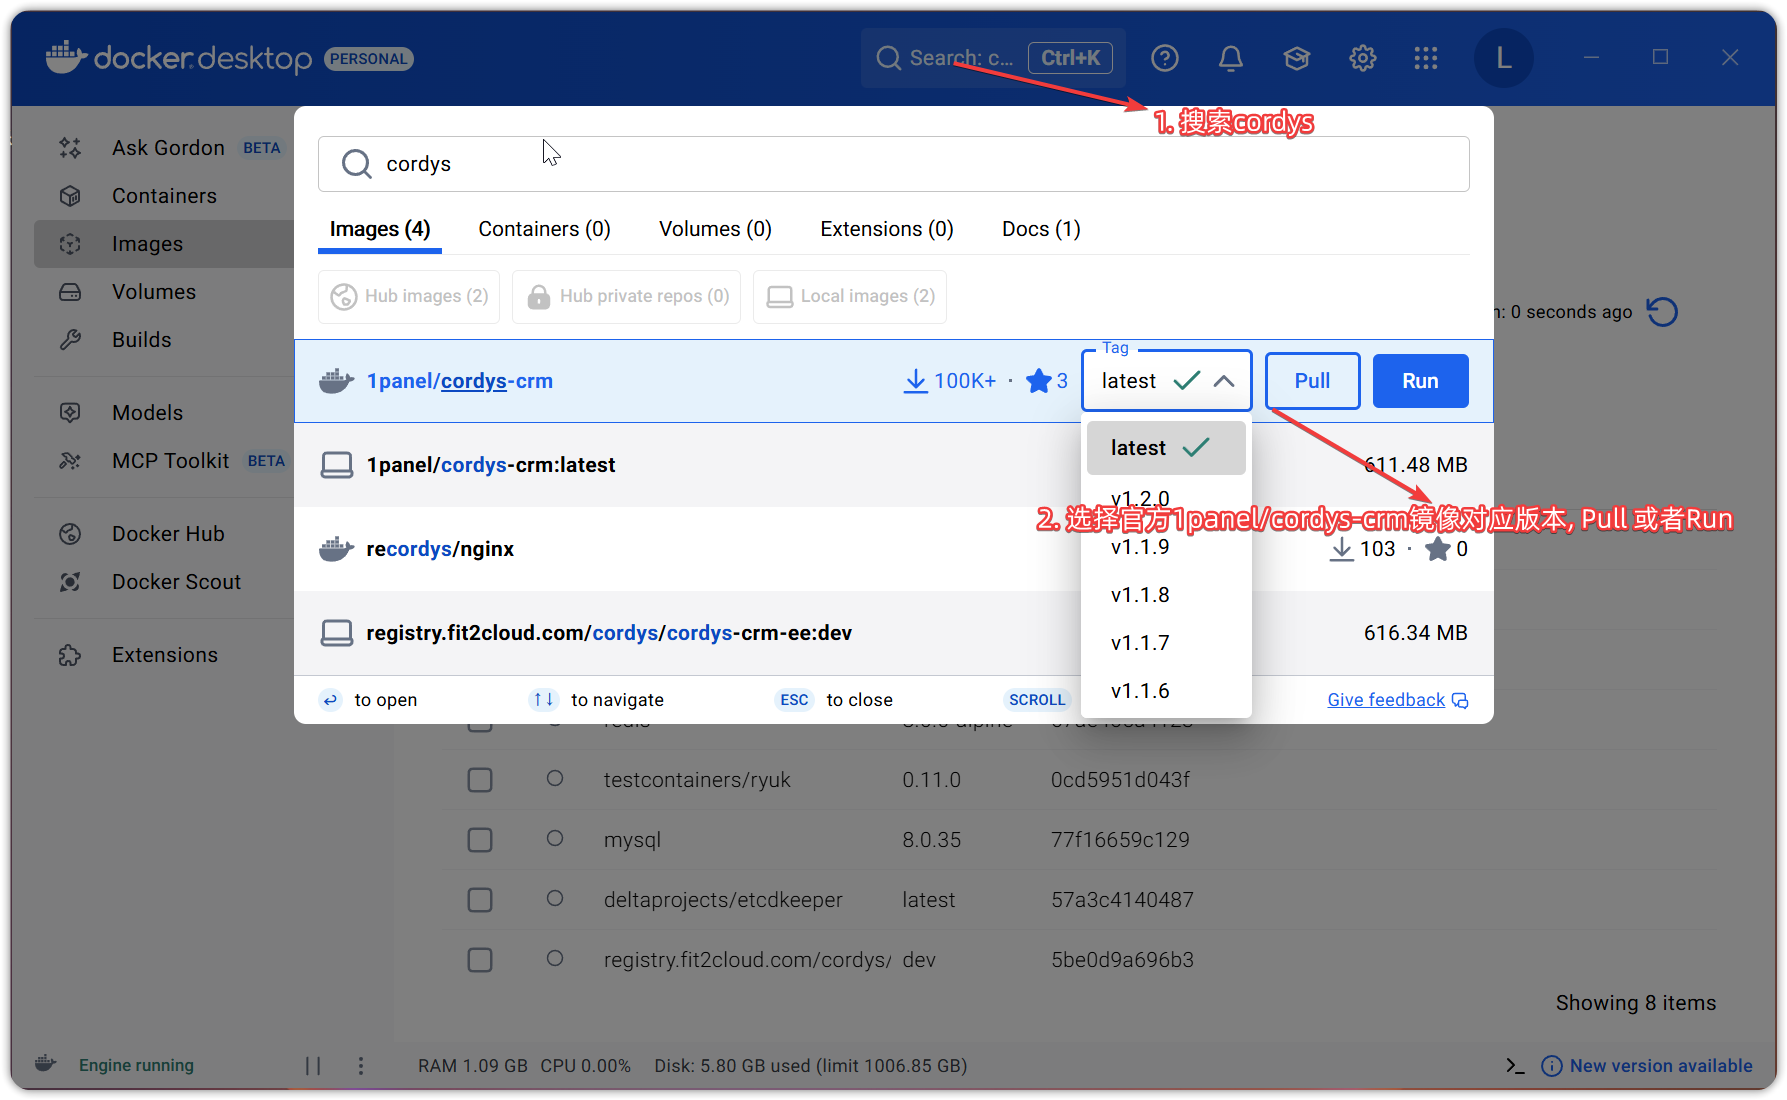Screen dimensions: 1787x1100
Task: Pick tag v1.1.6 in dropdown list
Action: (x=1140, y=691)
